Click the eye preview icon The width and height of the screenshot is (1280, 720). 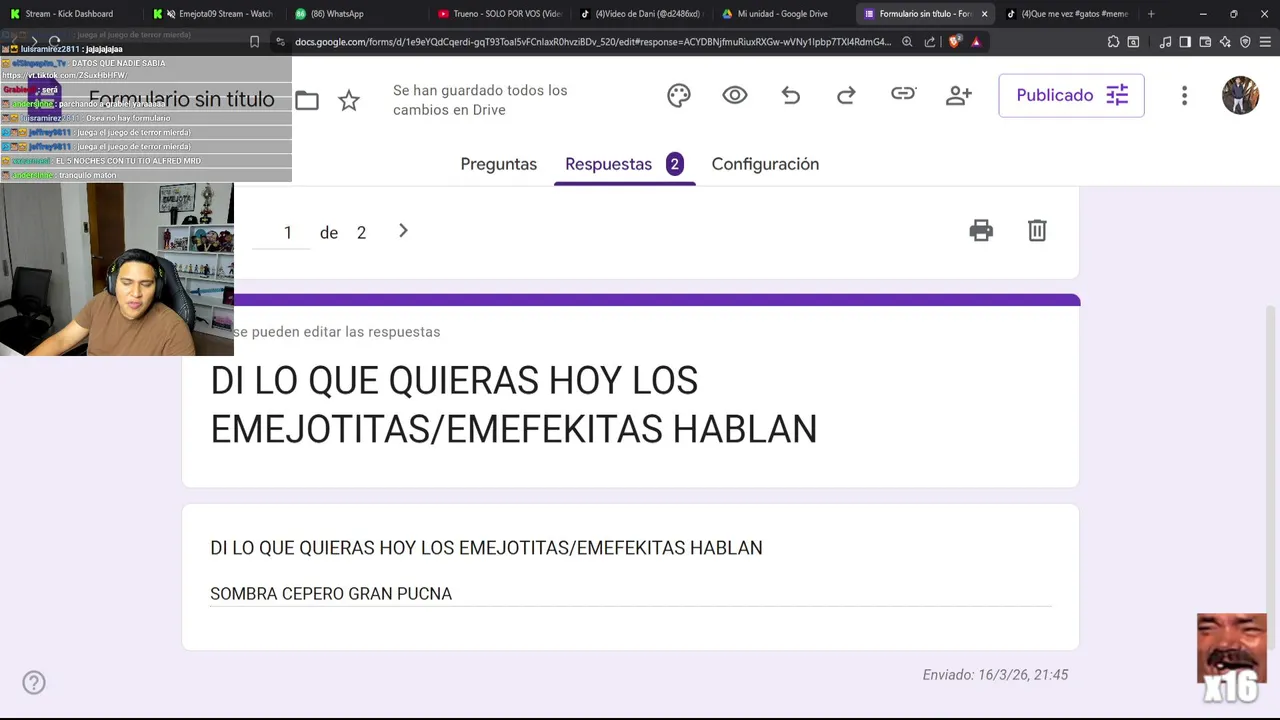735,95
